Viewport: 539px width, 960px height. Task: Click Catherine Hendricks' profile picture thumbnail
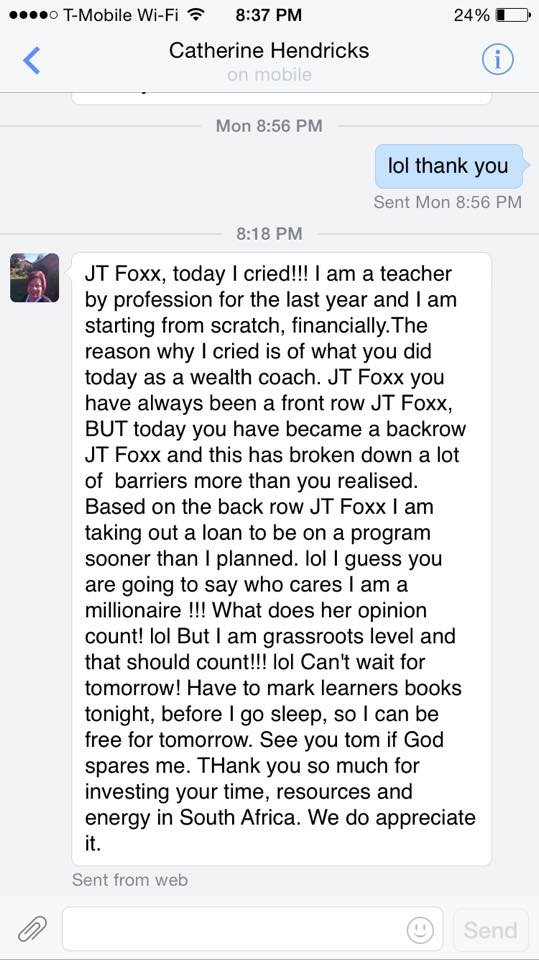pyautogui.click(x=34, y=277)
